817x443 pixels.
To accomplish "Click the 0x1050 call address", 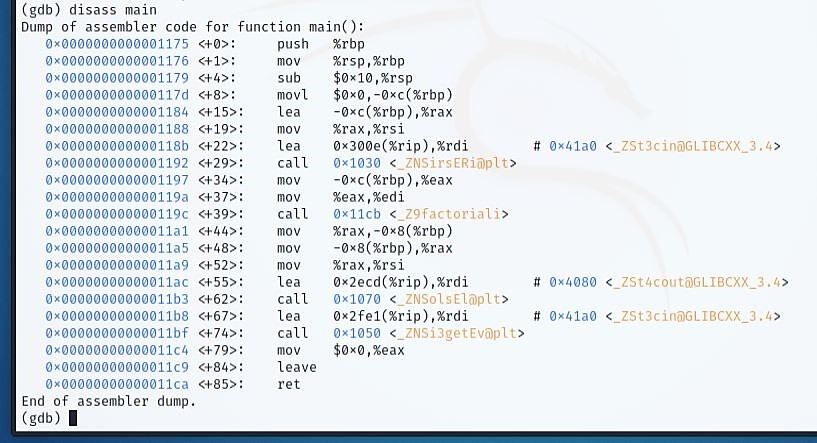I will 357,333.
